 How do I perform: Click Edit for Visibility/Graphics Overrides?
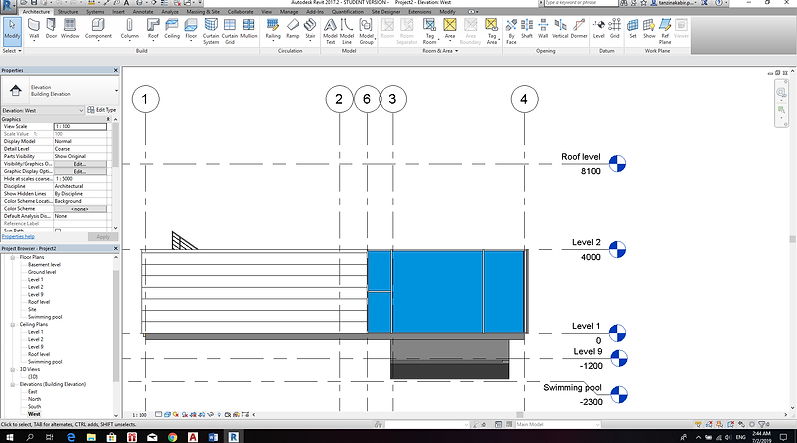pos(80,164)
